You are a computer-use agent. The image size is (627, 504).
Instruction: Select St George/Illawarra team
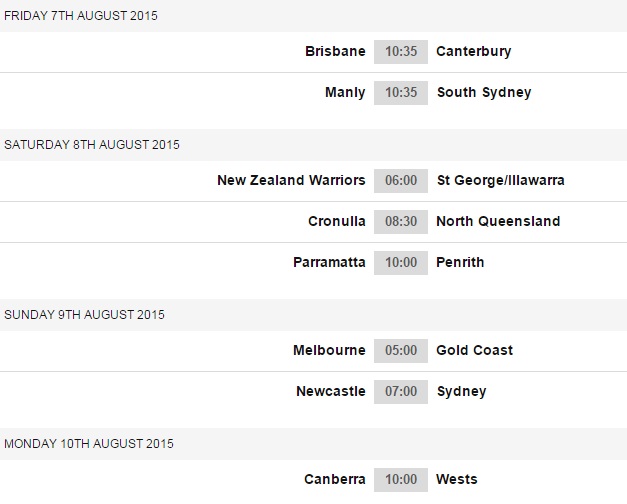point(500,180)
